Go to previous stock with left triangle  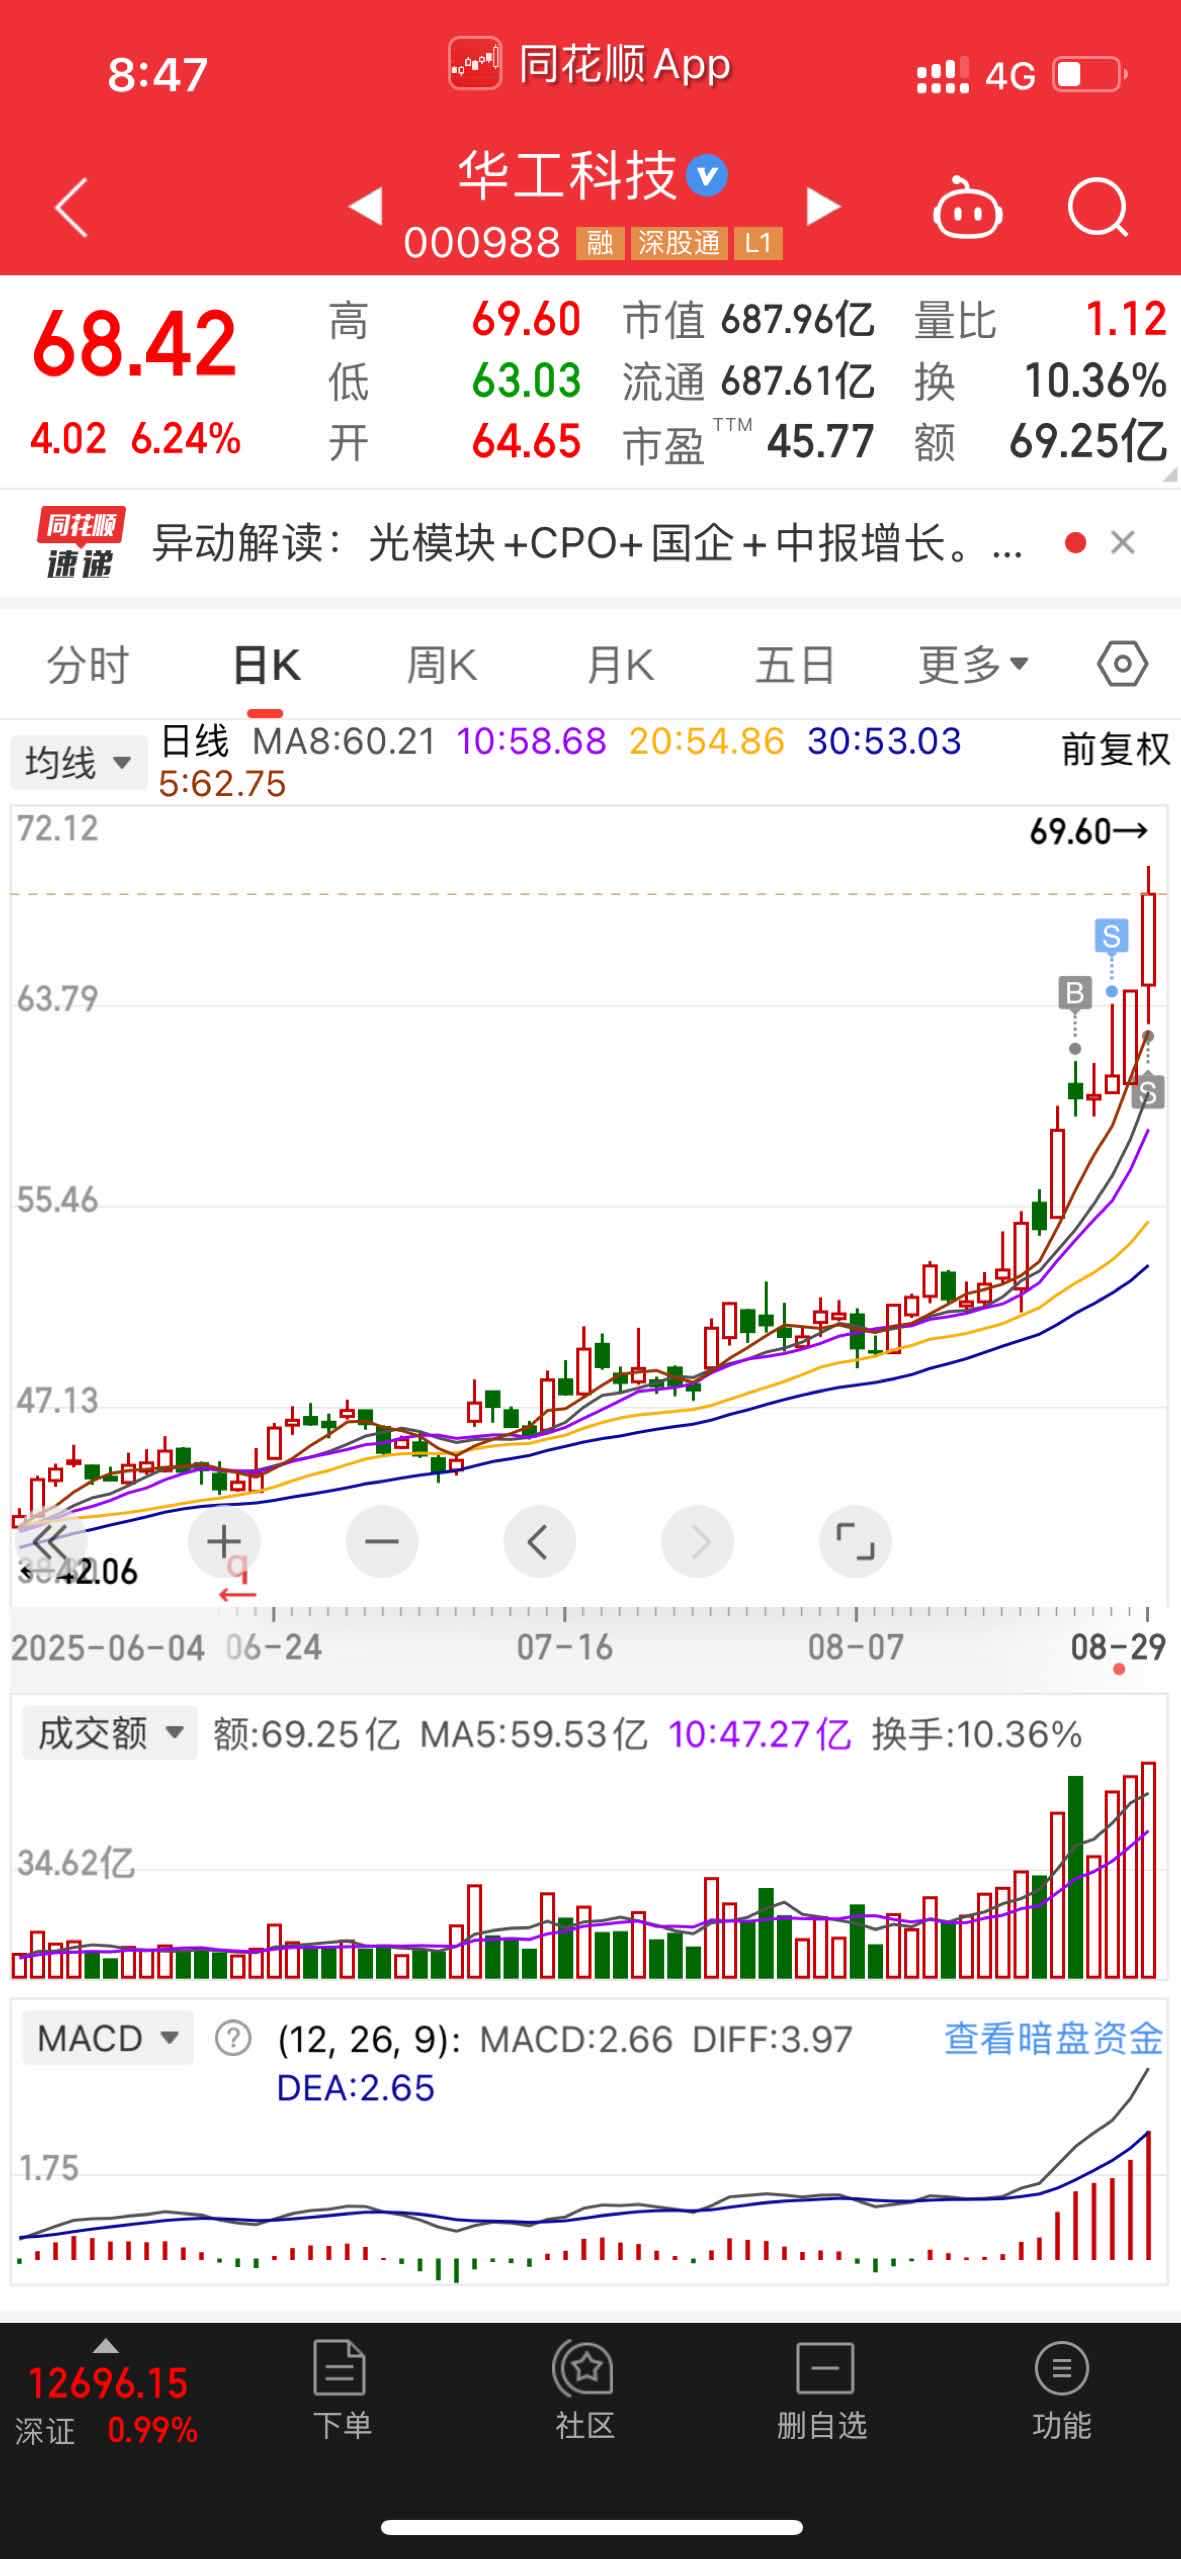(365, 206)
